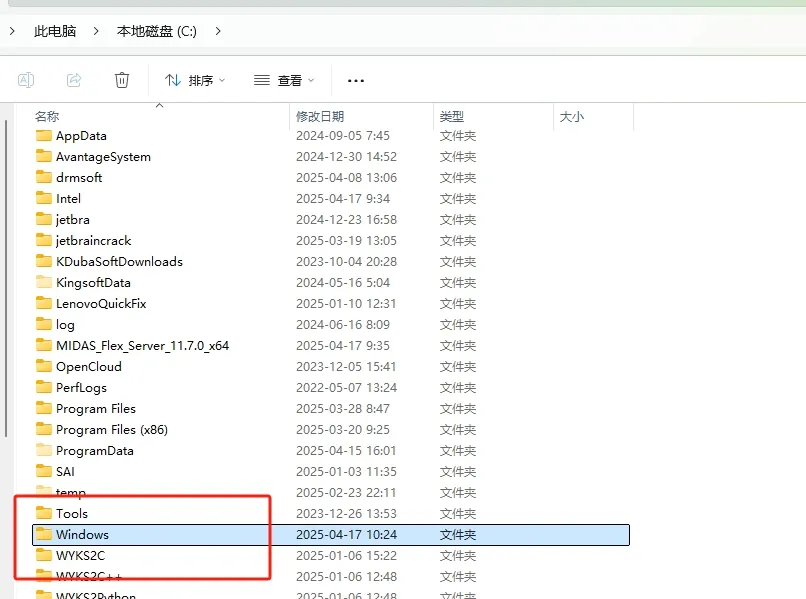Screen dimensions: 806x599
Task: Click the date 2022-05-07 13:24
Action: pyautogui.click(x=346, y=388)
